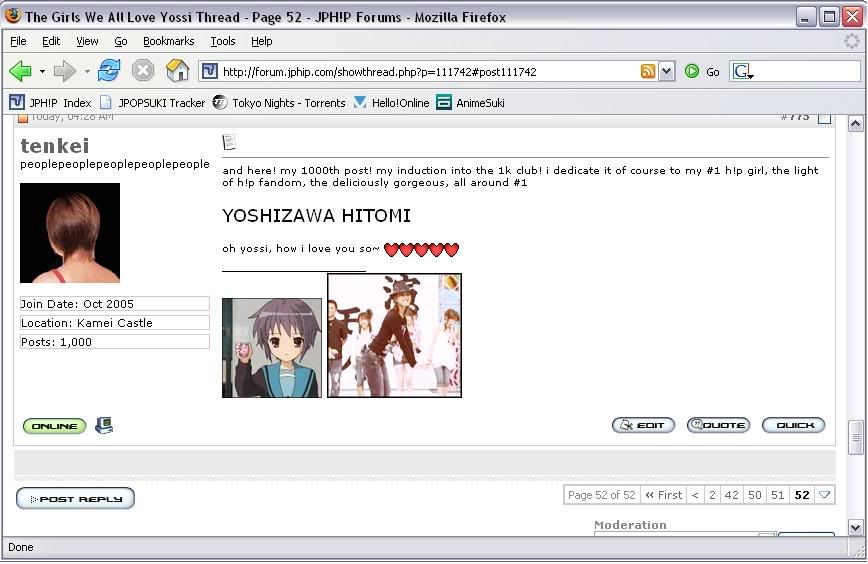This screenshot has height=564, width=868.
Task: Go to First page link
Action: pos(663,495)
